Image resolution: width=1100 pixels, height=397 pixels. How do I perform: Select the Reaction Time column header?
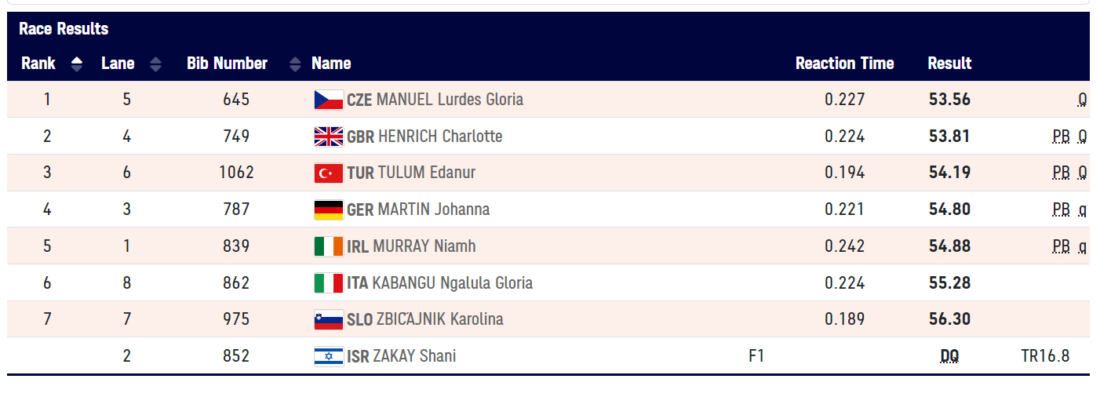845,63
